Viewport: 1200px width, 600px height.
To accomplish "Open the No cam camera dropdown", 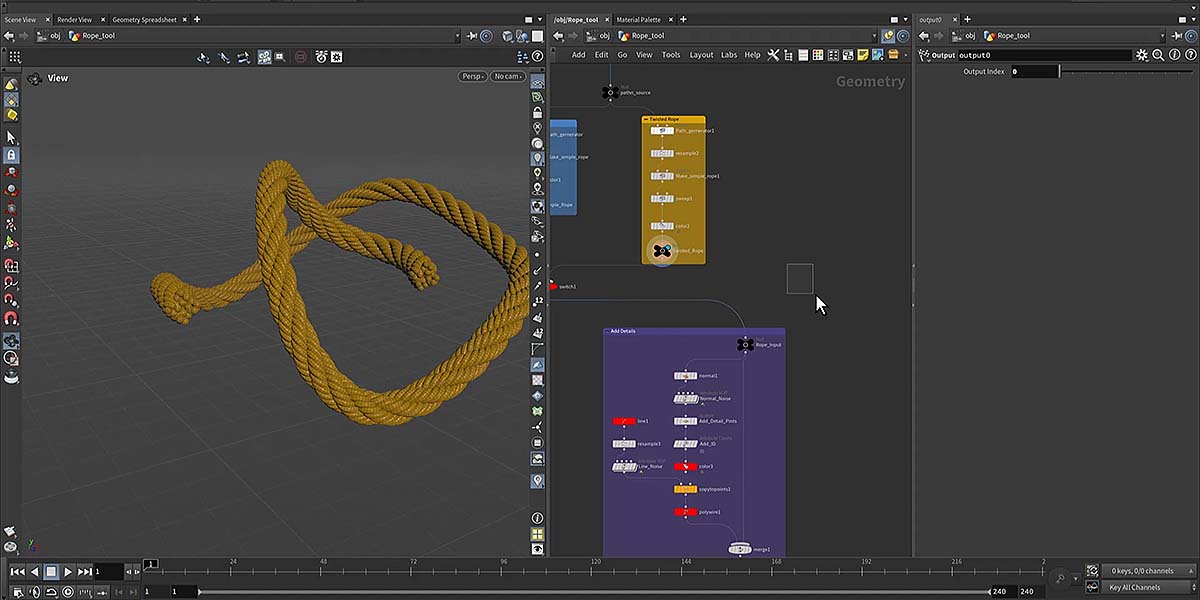I will (508, 77).
